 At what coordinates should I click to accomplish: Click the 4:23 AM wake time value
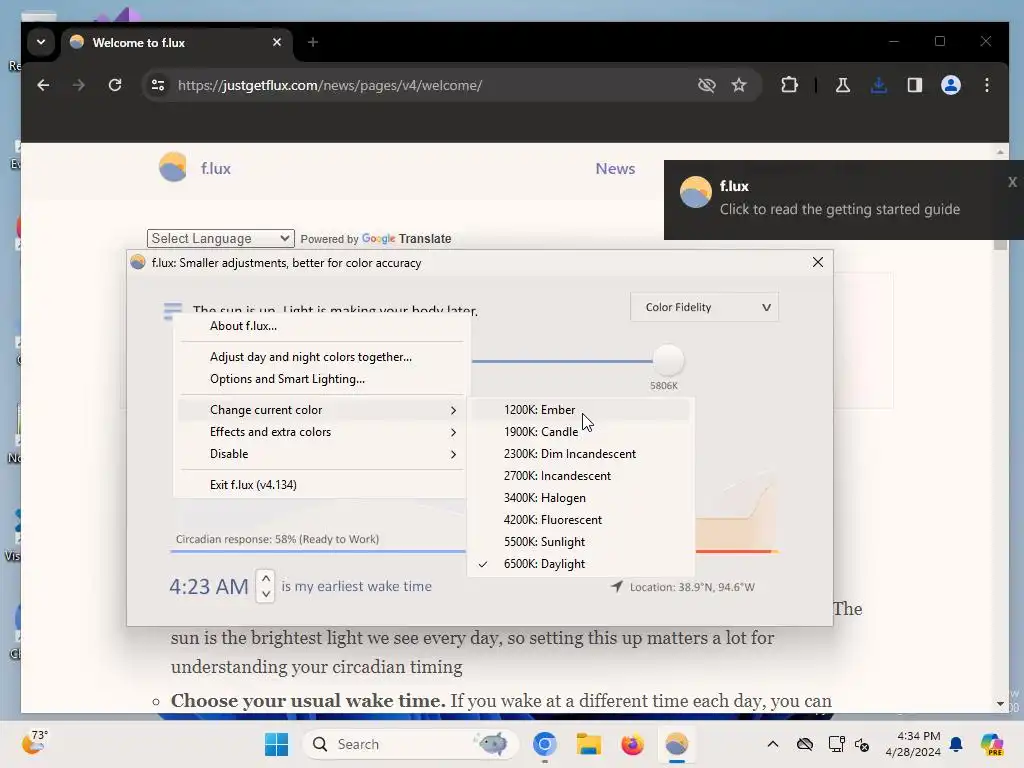pos(209,586)
